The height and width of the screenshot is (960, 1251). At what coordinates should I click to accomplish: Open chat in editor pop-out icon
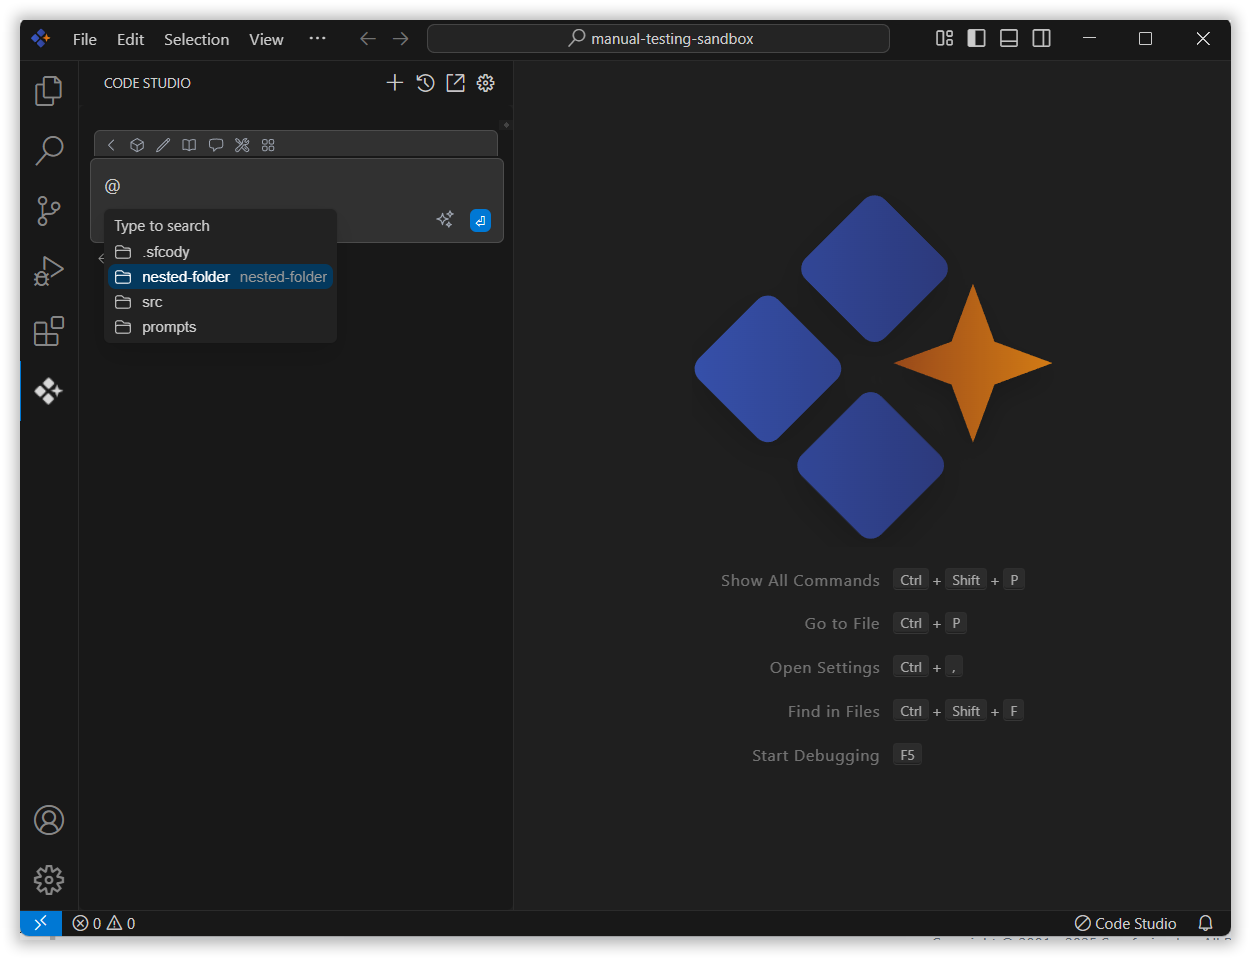coord(455,83)
